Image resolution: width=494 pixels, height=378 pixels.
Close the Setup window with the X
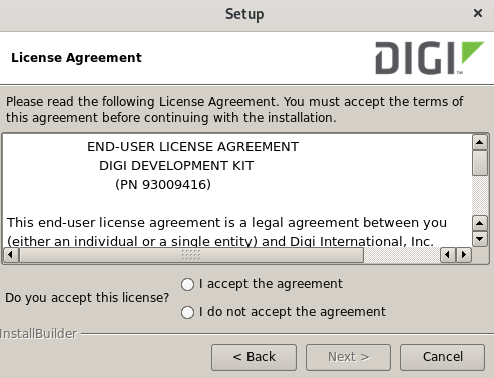click(x=478, y=13)
